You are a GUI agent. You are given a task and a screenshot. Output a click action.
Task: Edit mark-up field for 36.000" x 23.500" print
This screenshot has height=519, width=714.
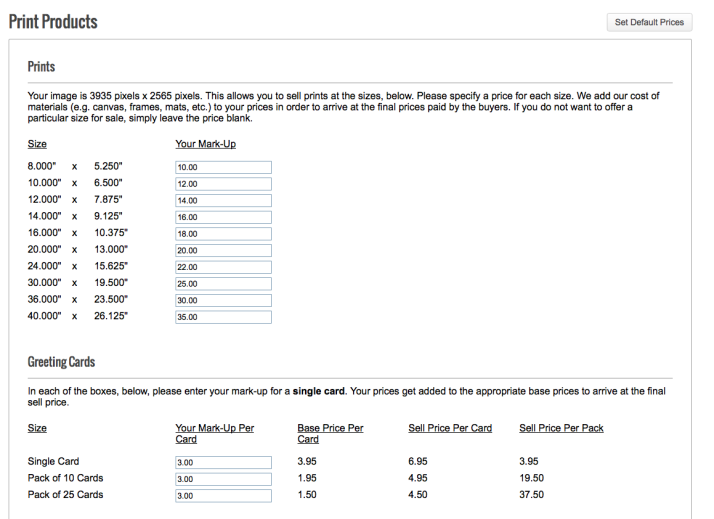(223, 300)
